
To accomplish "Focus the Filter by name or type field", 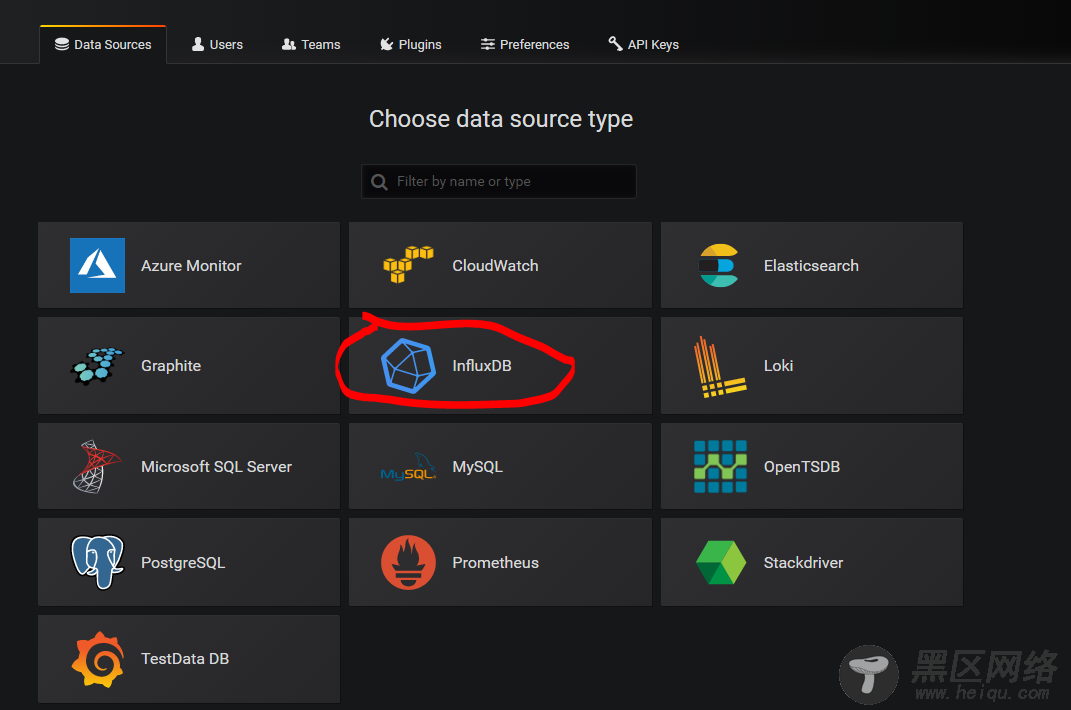I will [x=499, y=181].
